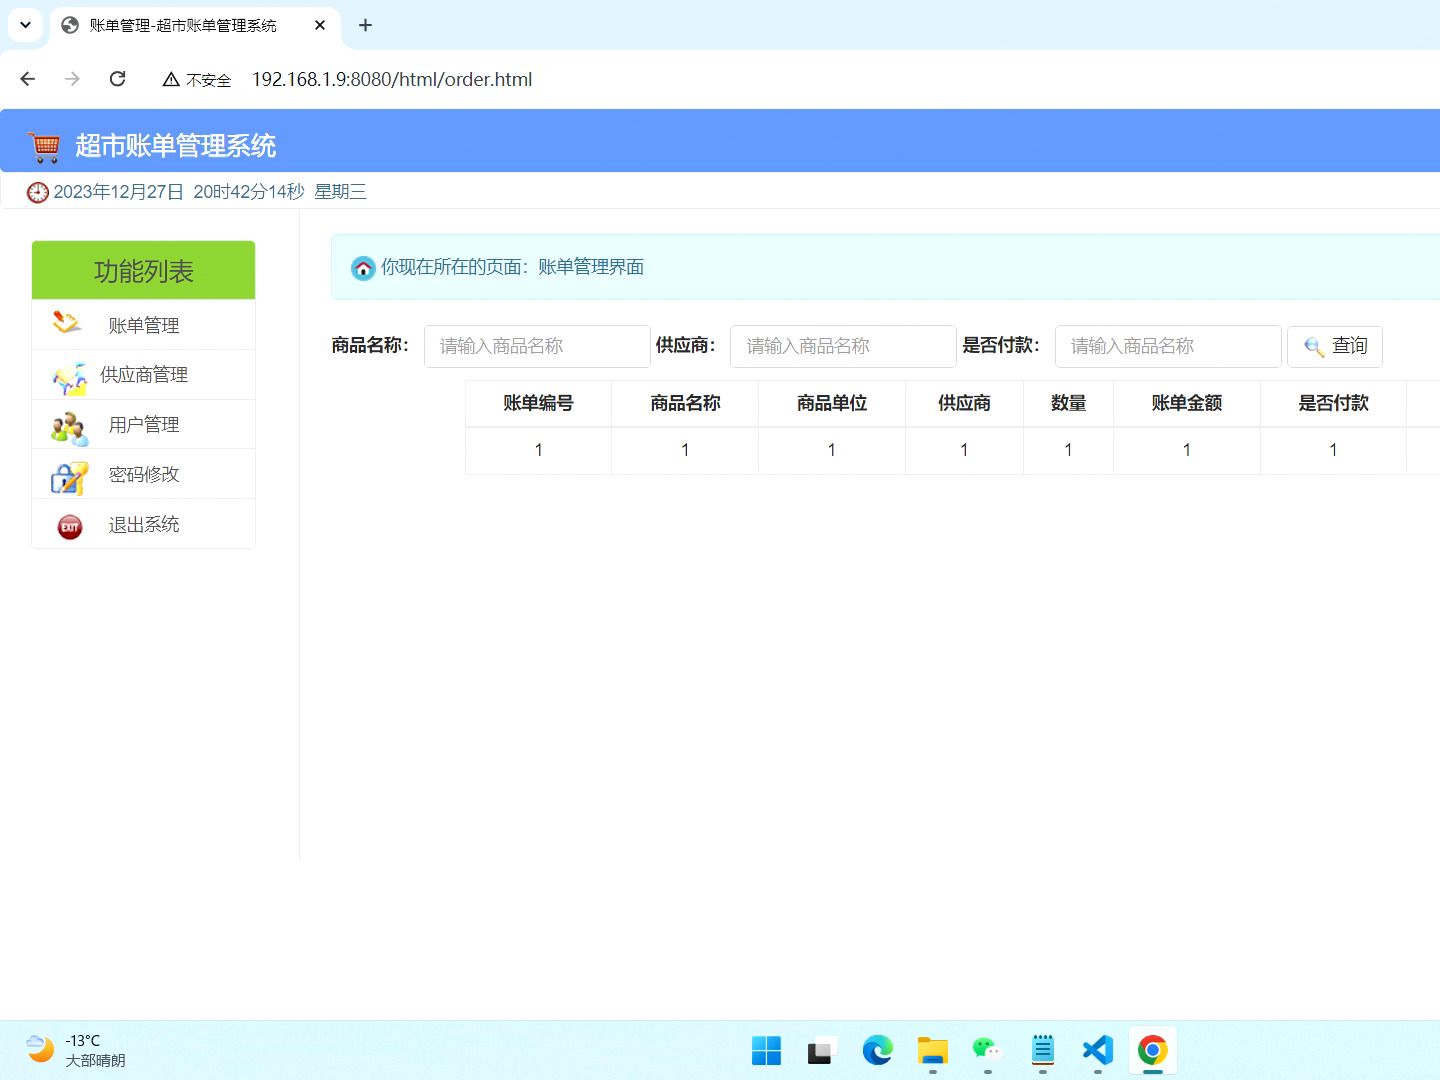Click the clock icon beside the date
Viewport: 1440px width, 1080px height.
pyautogui.click(x=38, y=192)
